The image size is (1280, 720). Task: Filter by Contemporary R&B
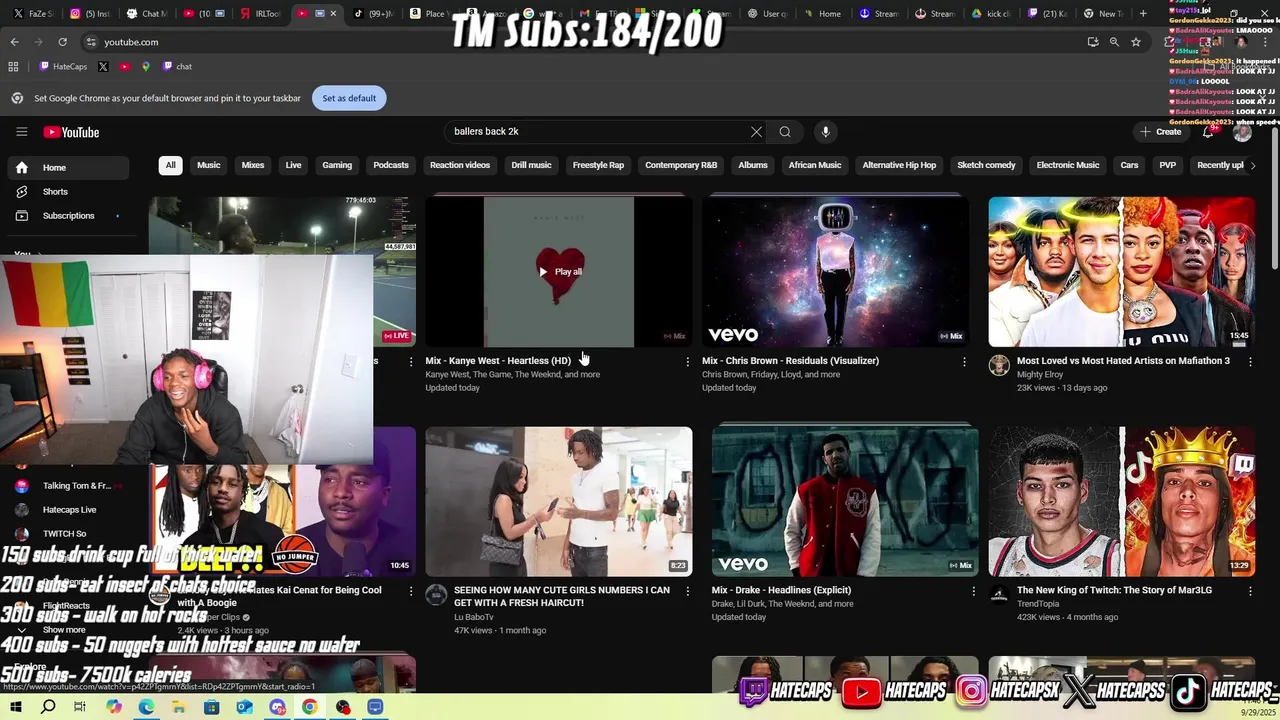[681, 165]
